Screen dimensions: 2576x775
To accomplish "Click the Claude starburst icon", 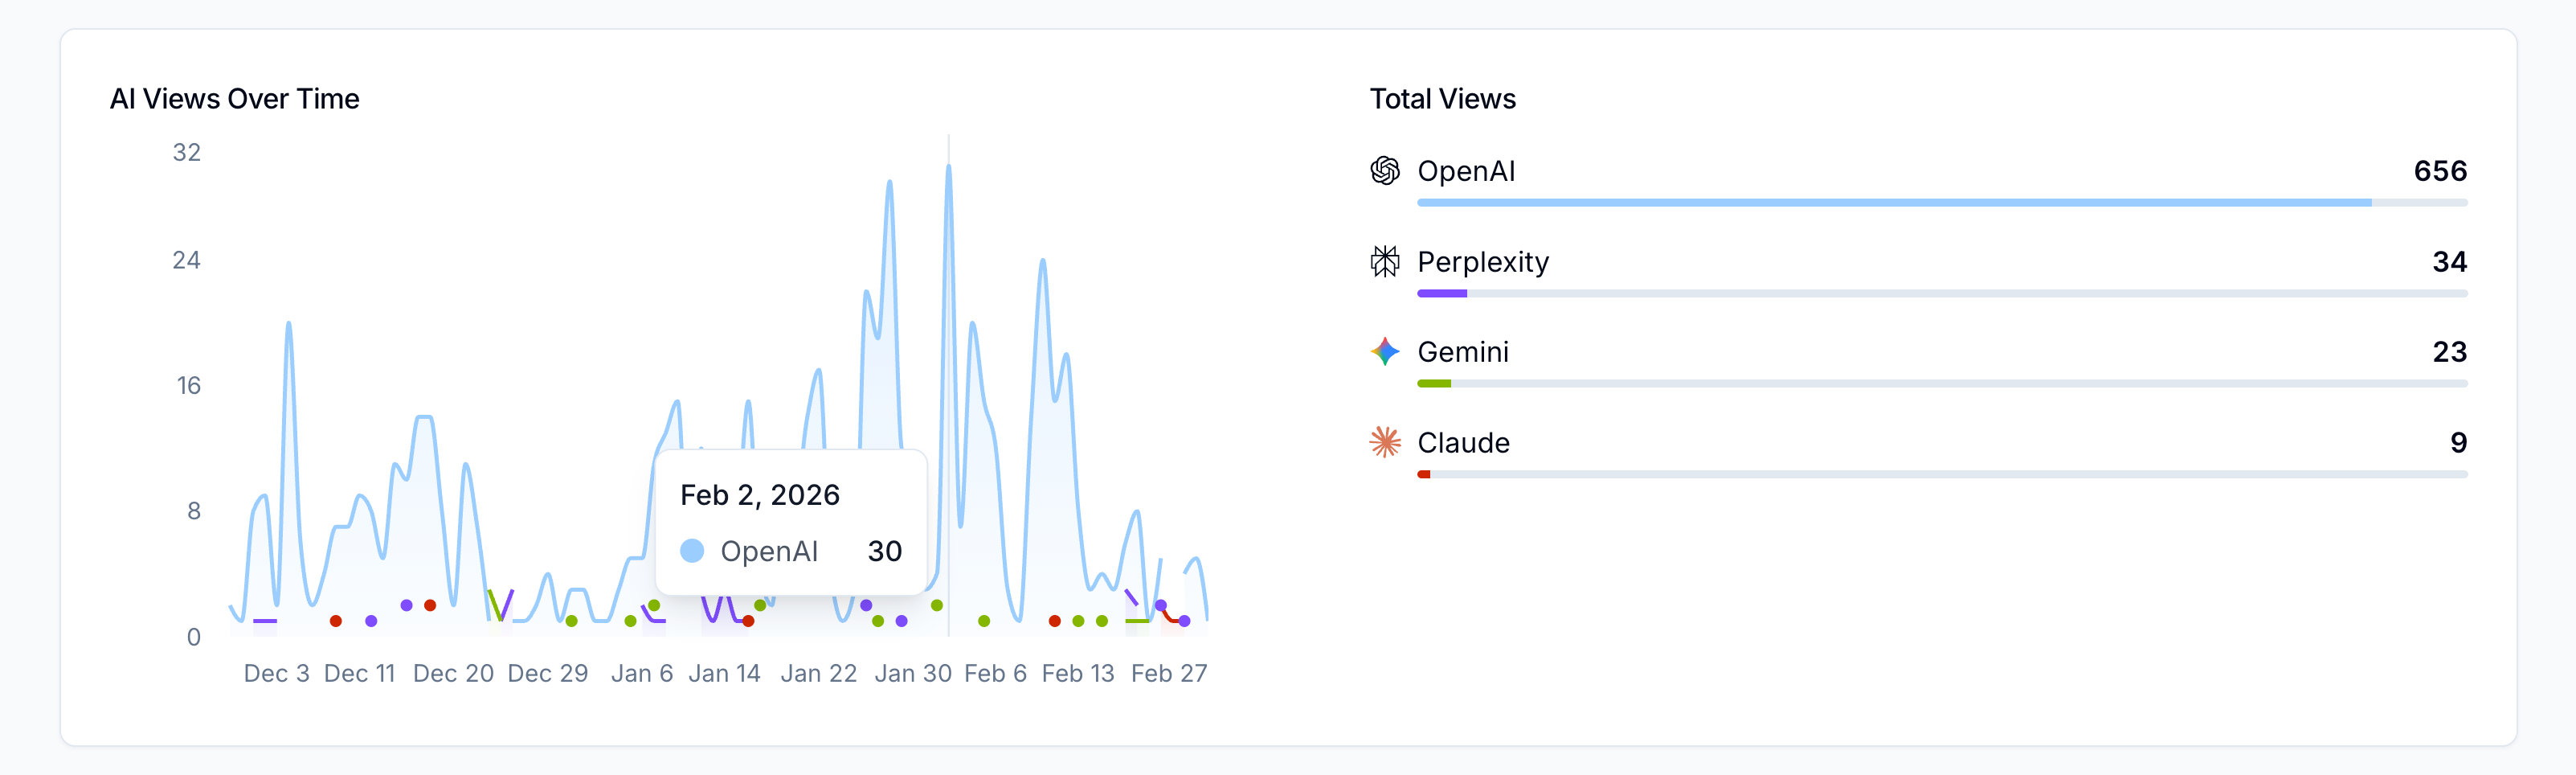I will coord(1386,442).
